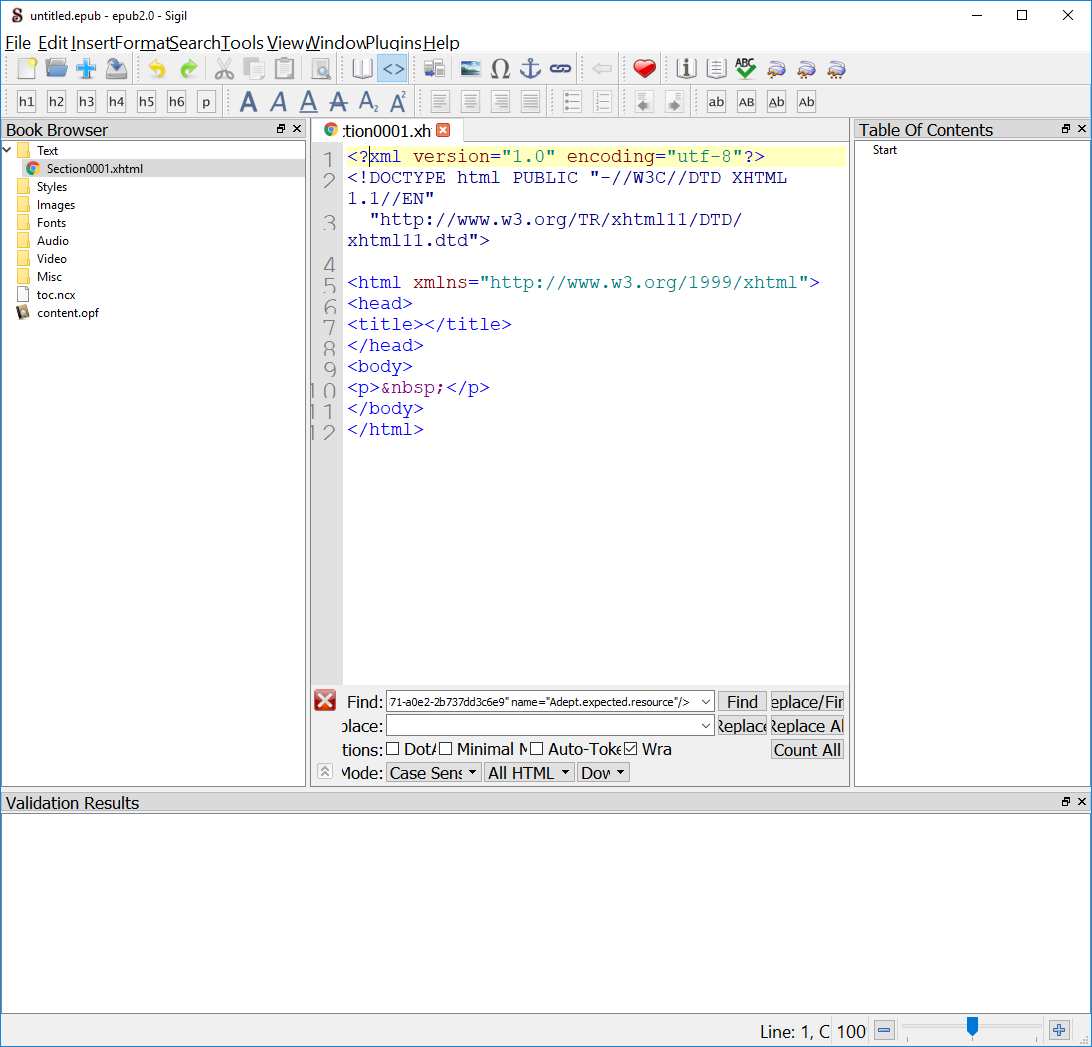The height and width of the screenshot is (1047, 1092).
Task: Open the search direction Down dropdown
Action: [x=603, y=772]
